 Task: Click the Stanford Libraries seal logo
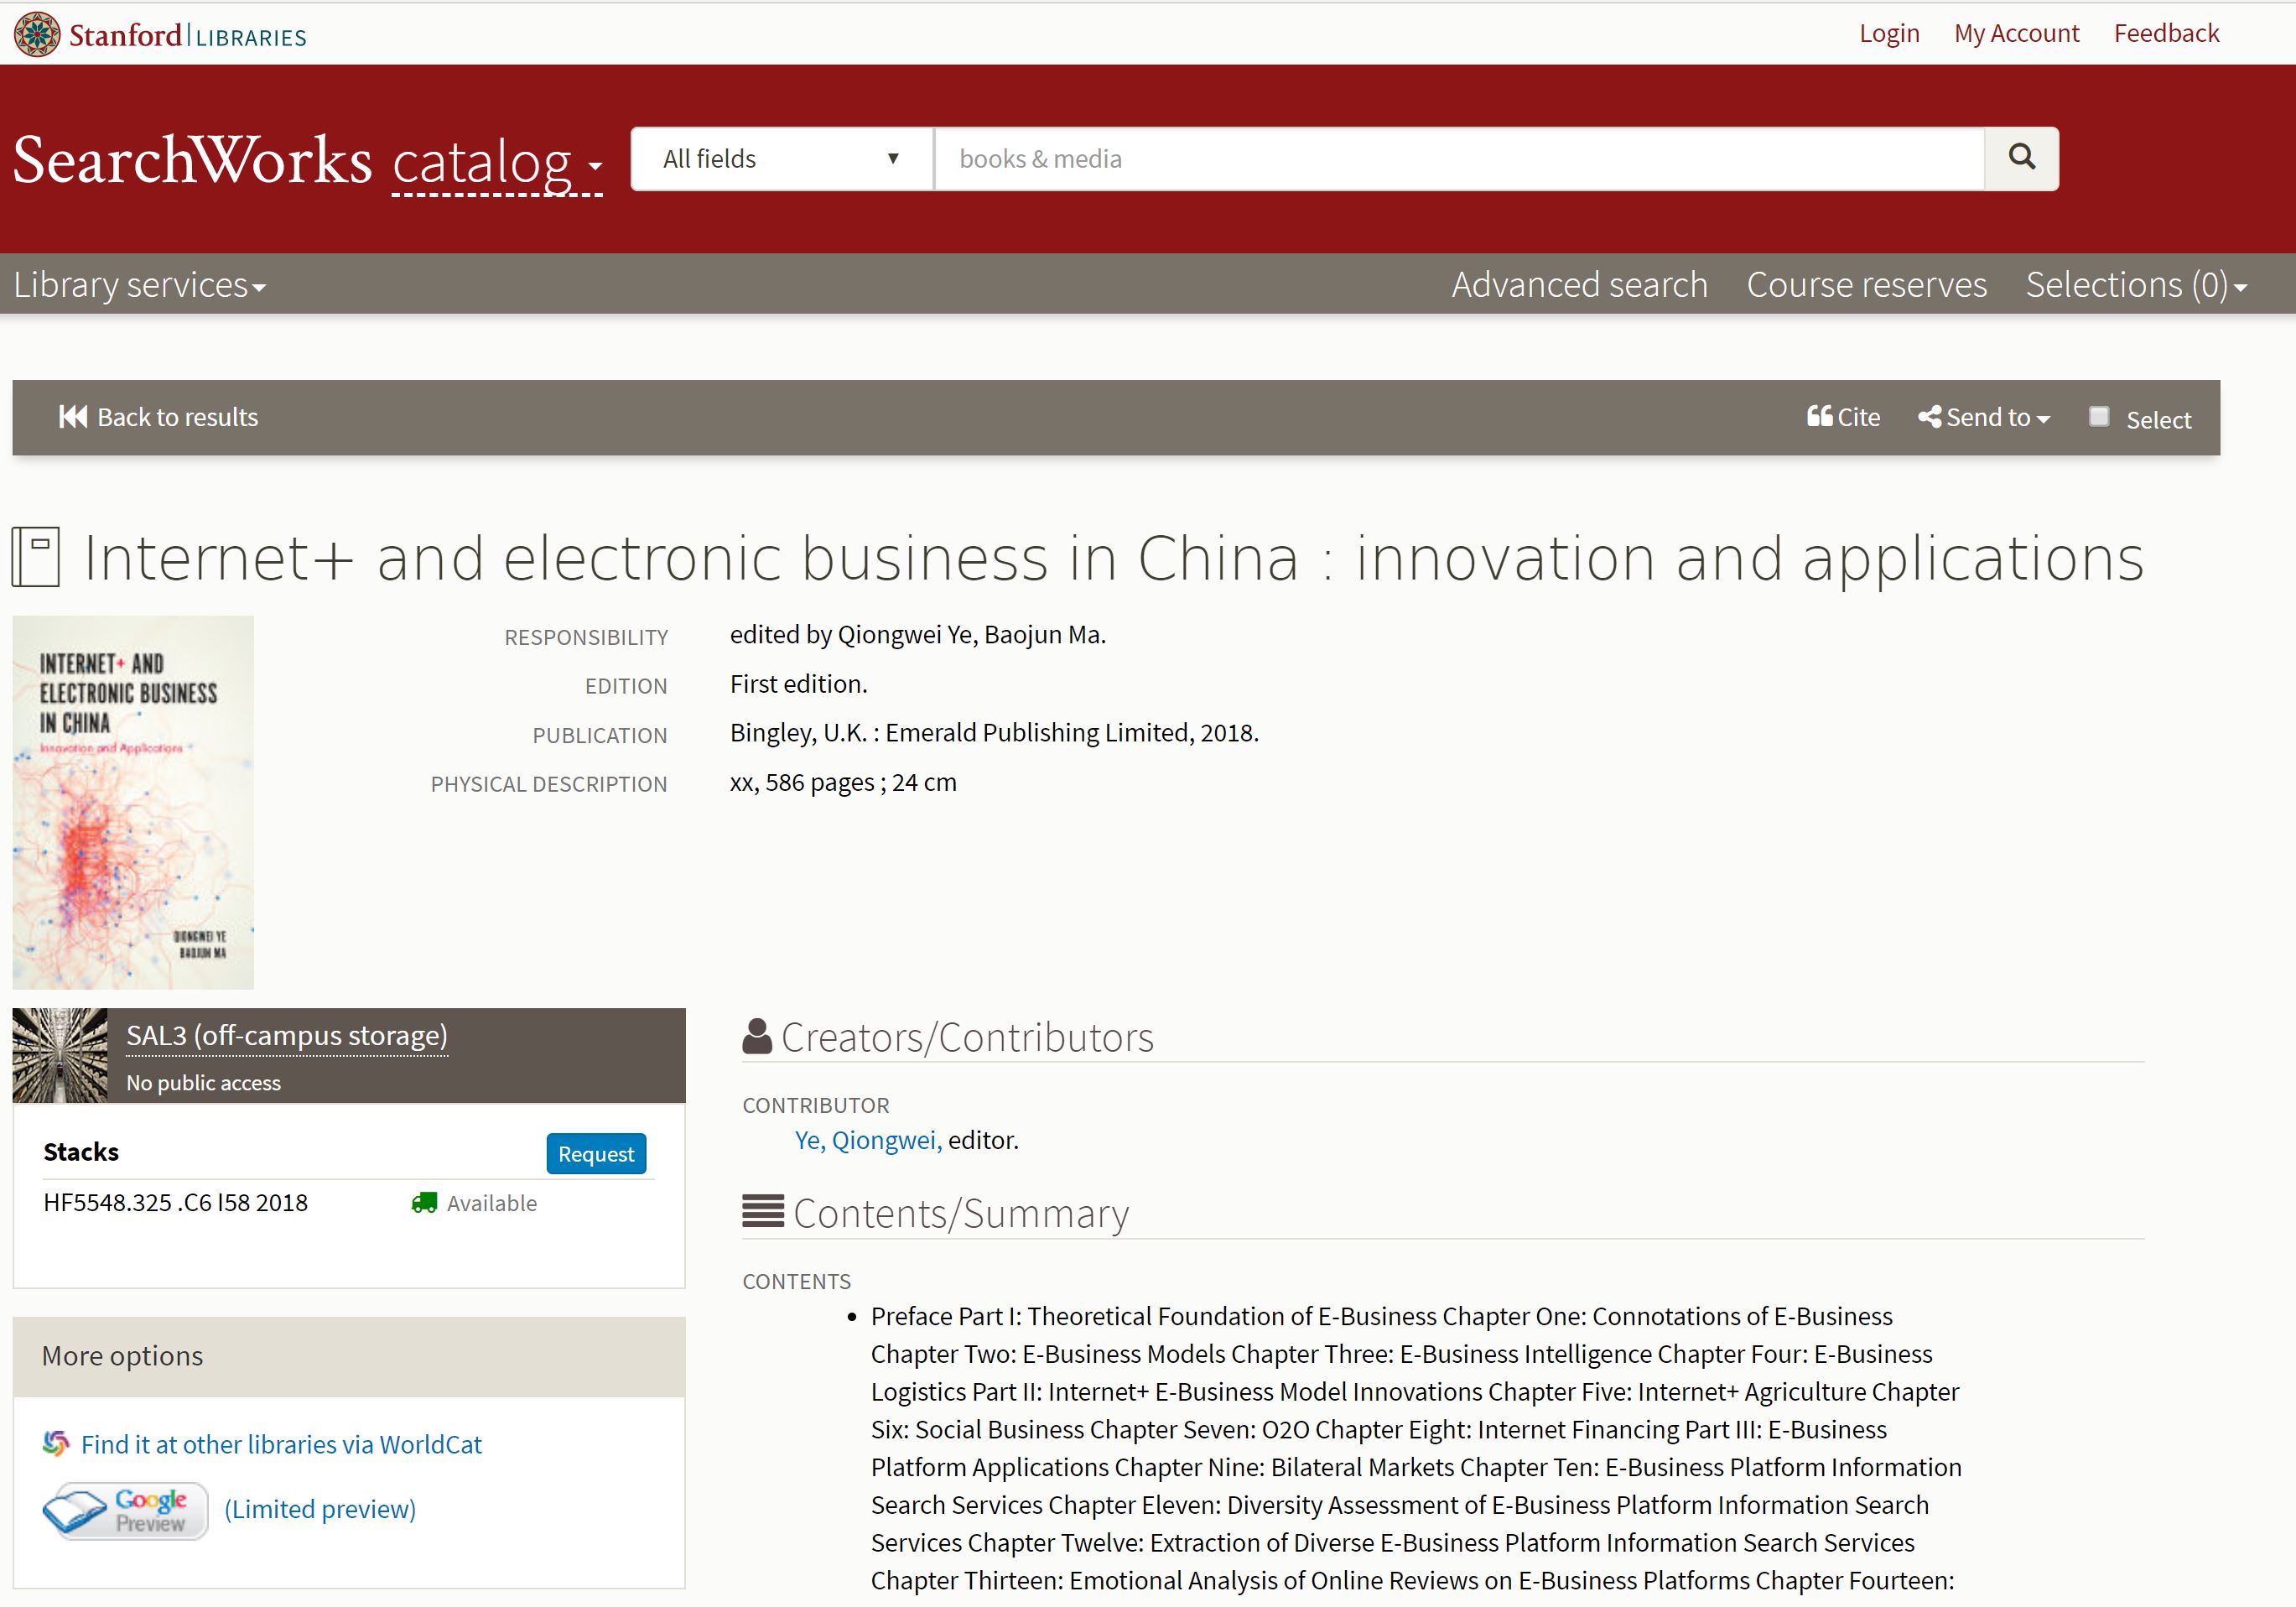(36, 35)
